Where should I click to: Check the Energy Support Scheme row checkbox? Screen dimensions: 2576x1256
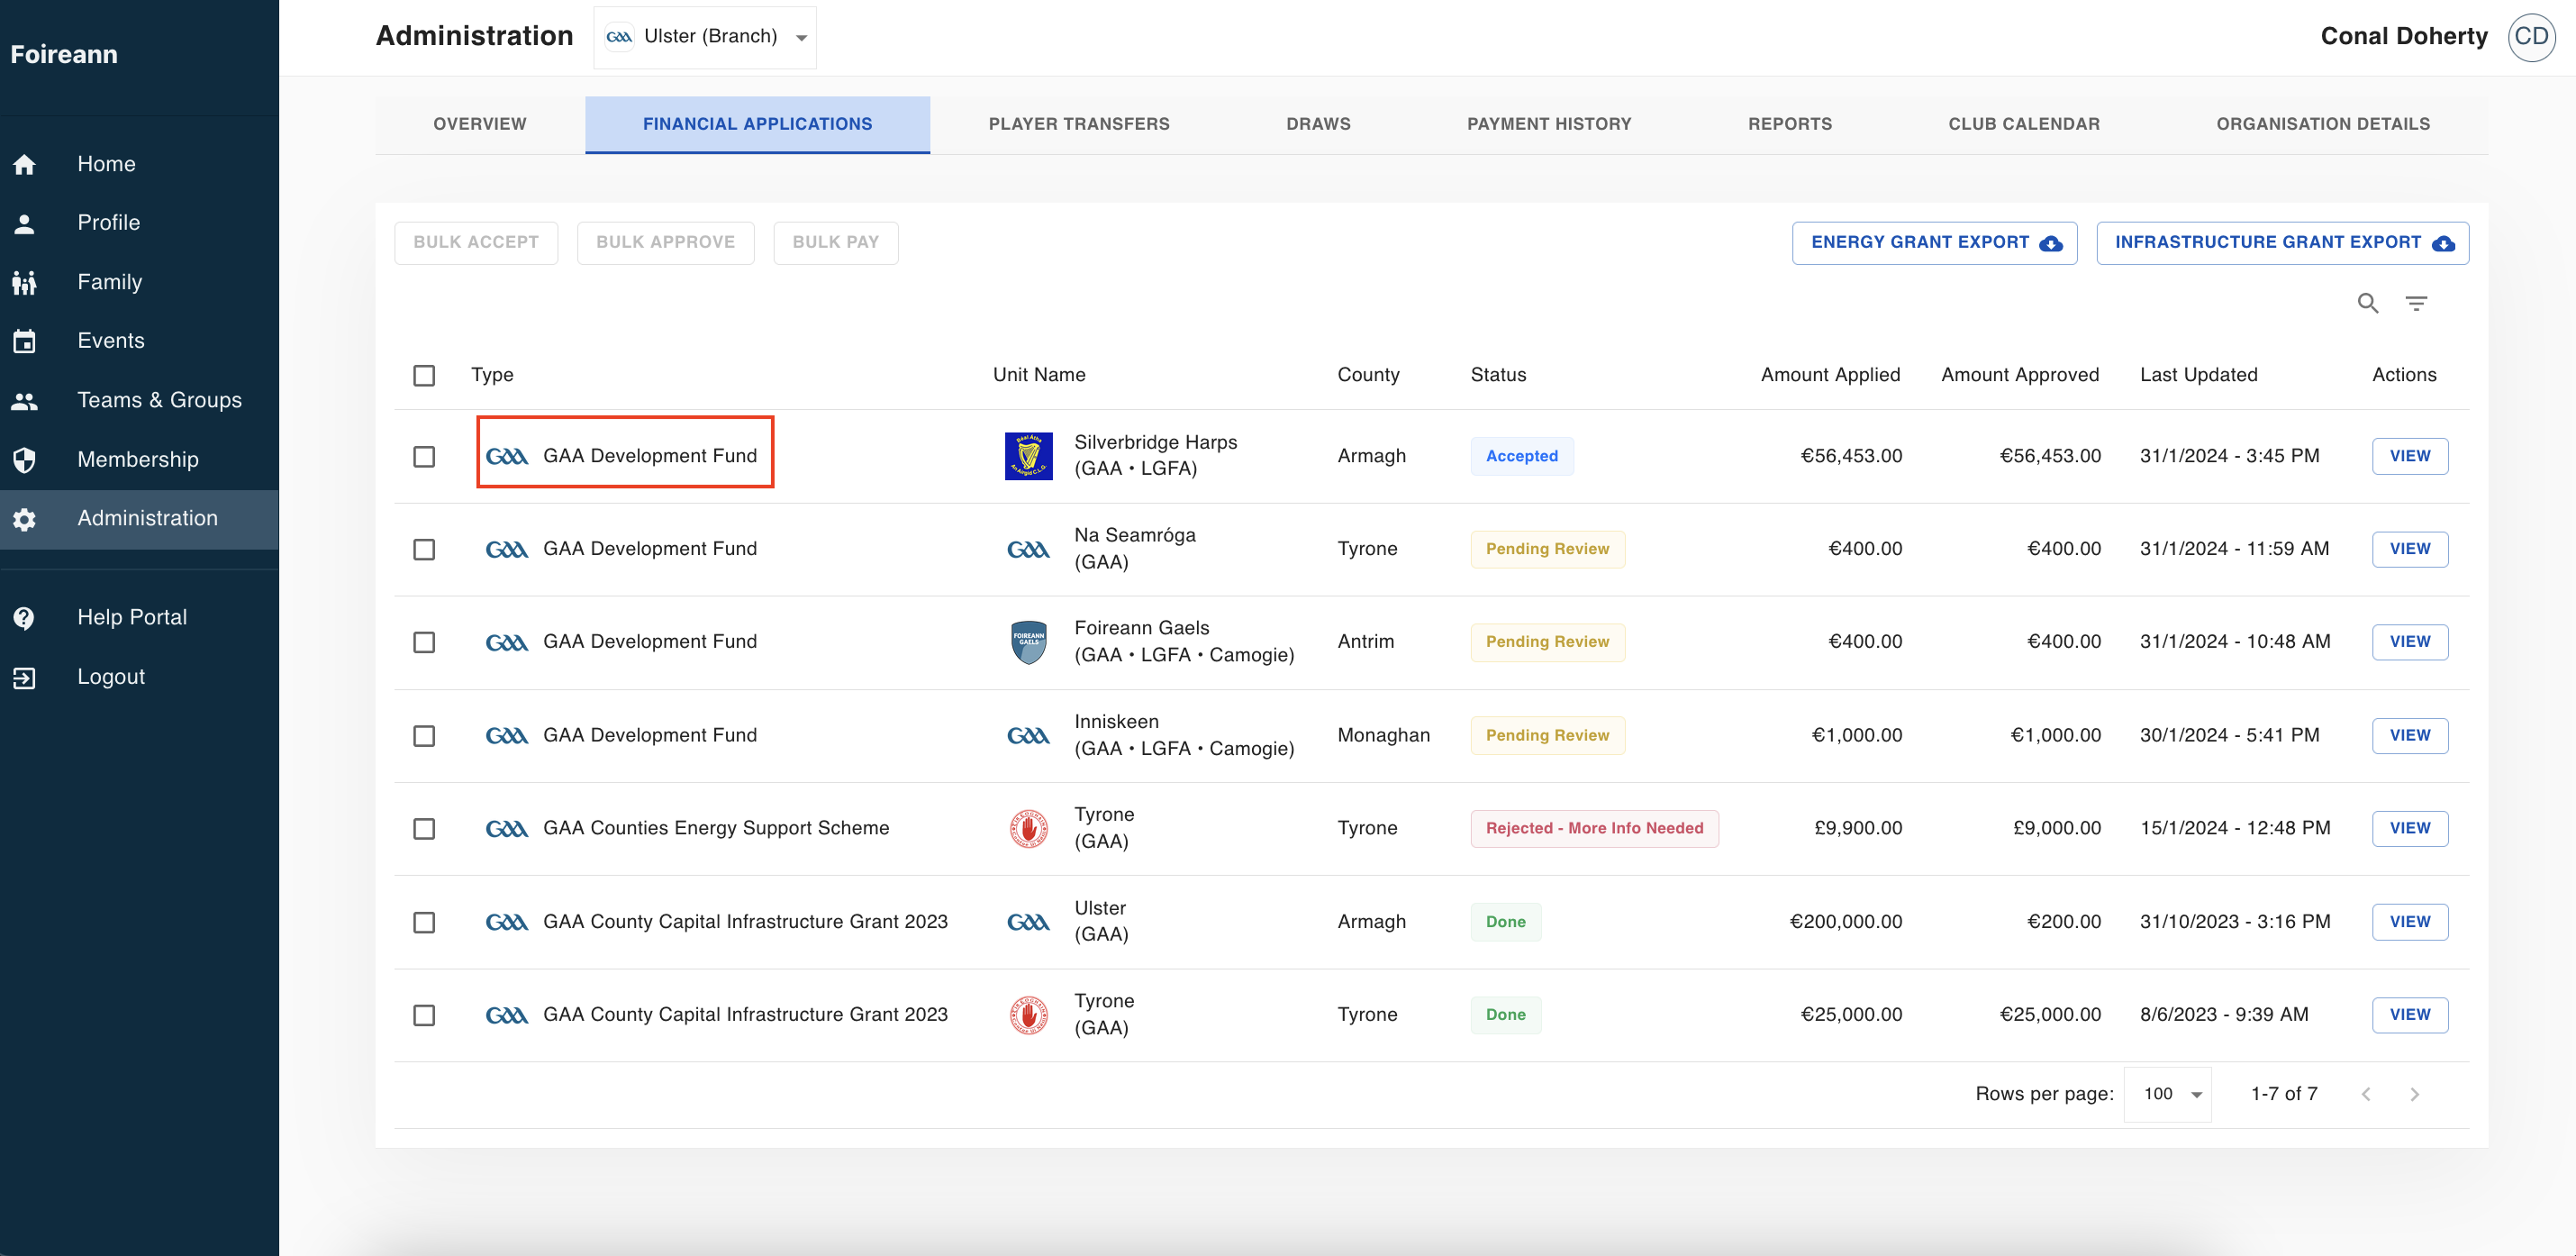click(424, 830)
